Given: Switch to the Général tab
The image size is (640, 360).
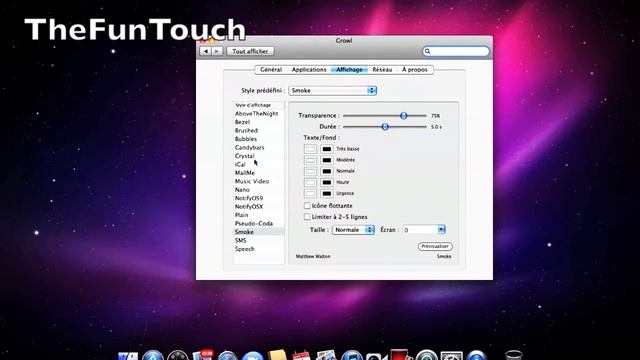Looking at the screenshot, I should [x=271, y=69].
